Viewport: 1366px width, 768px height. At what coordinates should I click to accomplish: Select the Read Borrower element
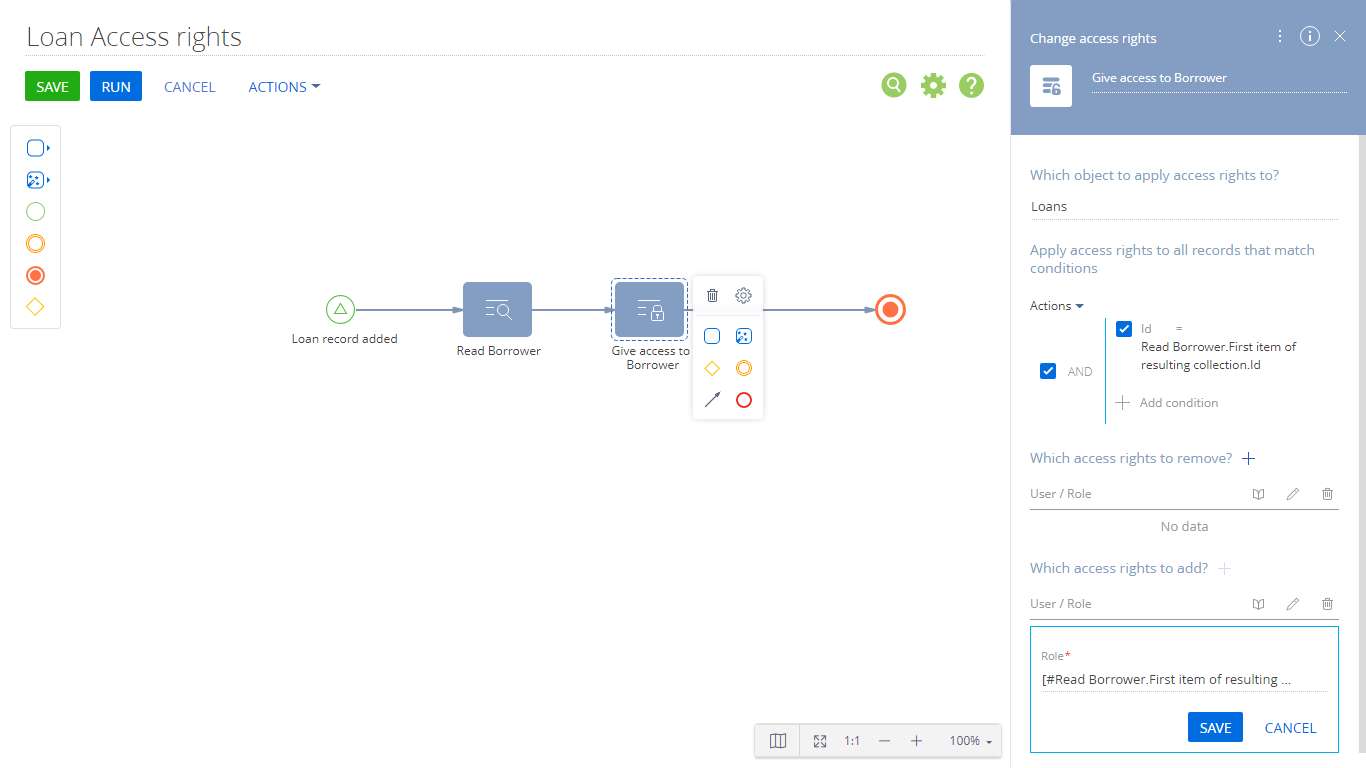coord(497,310)
